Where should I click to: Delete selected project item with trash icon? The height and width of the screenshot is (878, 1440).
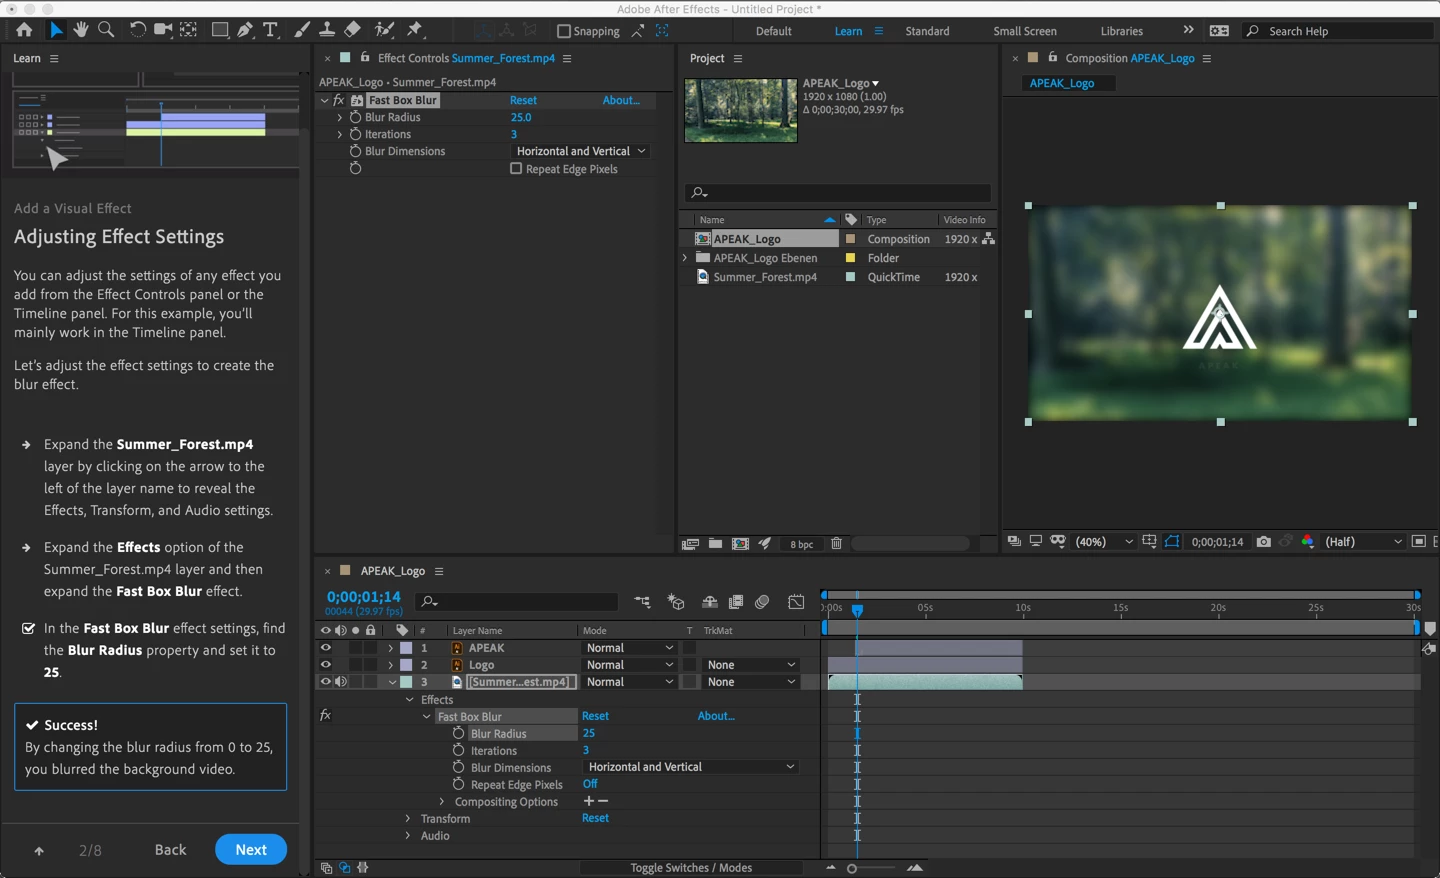836,544
